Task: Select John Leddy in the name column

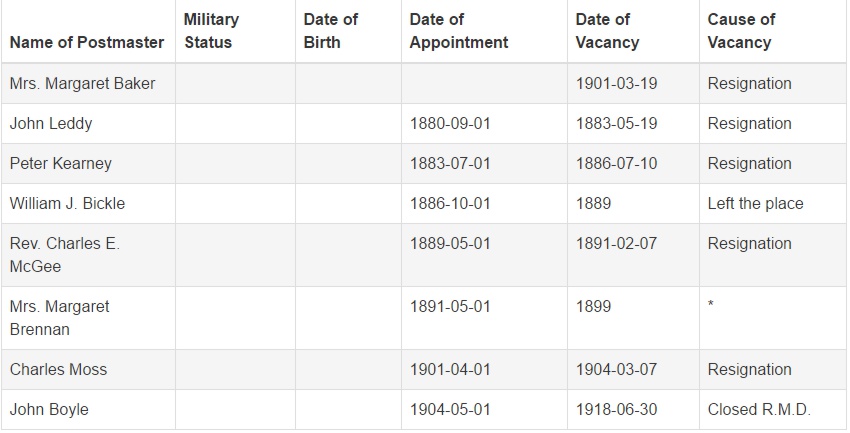Action: pos(51,124)
